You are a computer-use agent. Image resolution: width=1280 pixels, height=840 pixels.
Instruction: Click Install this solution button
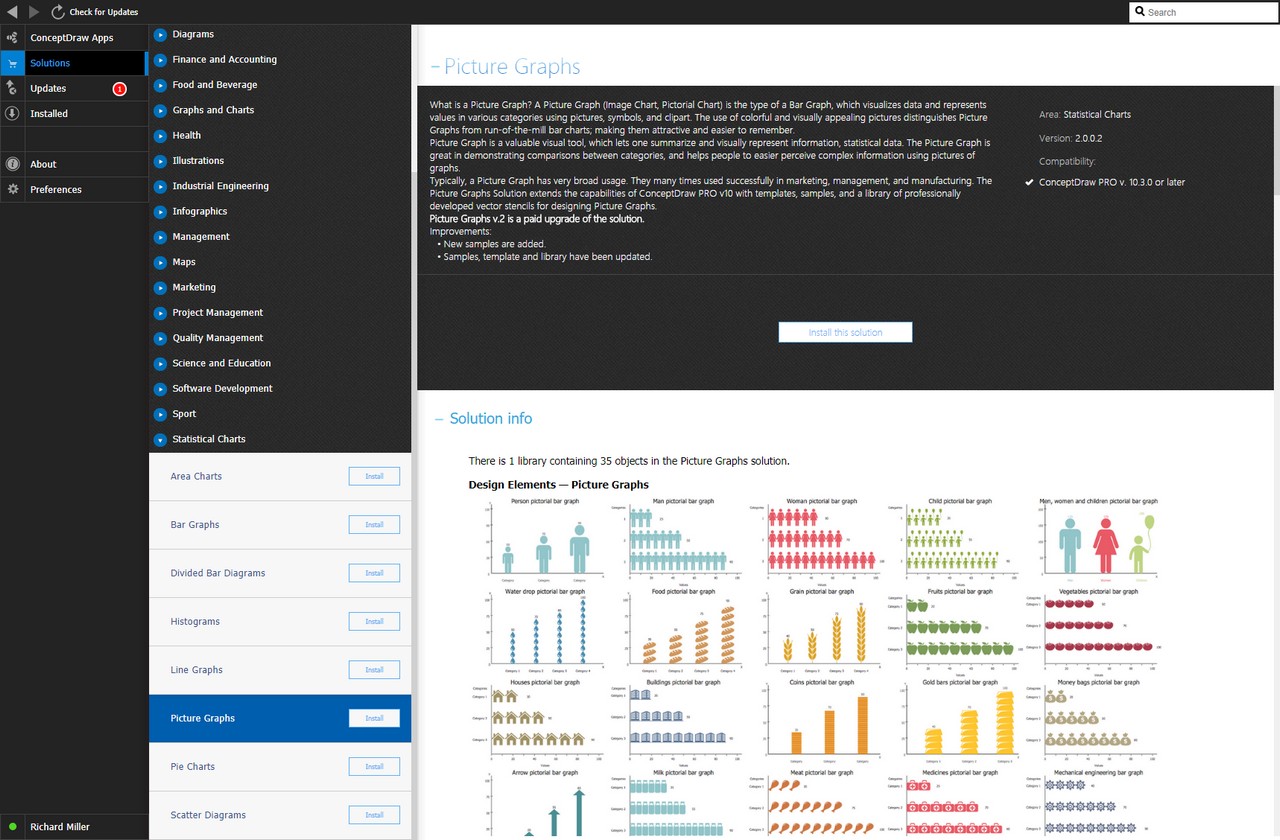(x=845, y=332)
